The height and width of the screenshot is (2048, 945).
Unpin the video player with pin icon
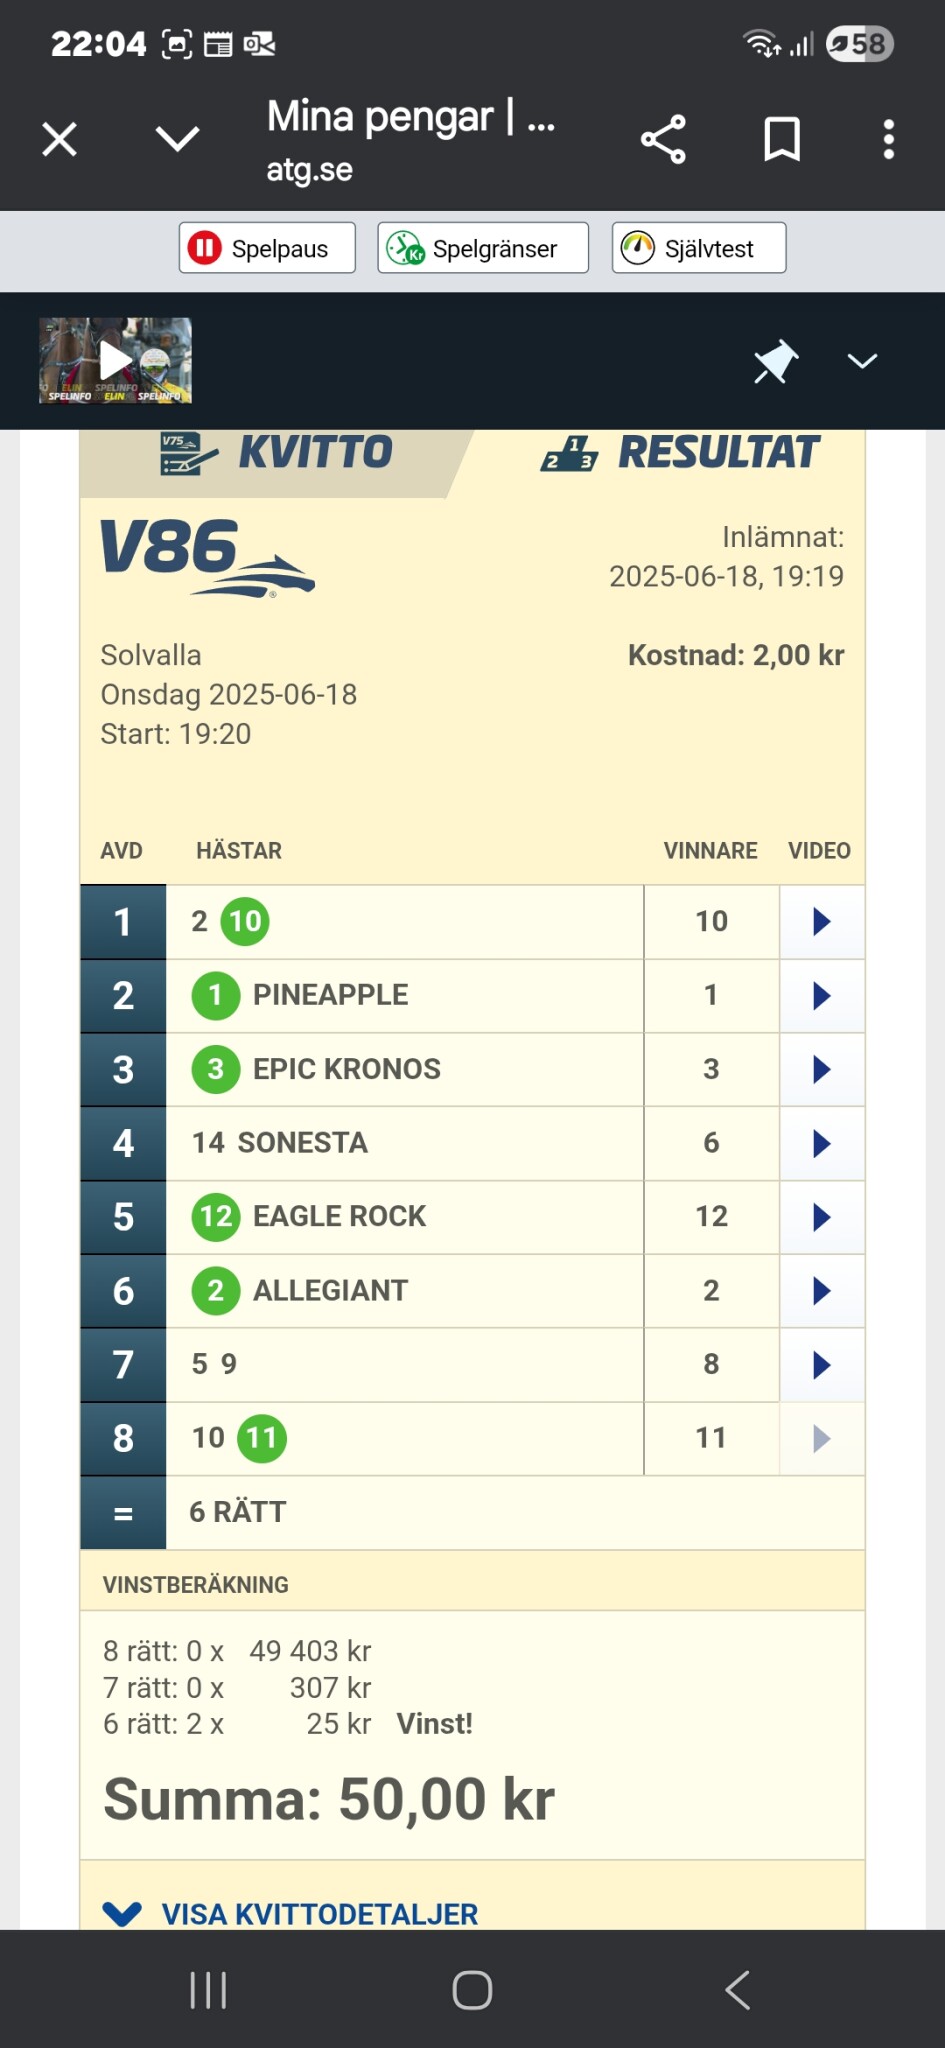click(775, 361)
